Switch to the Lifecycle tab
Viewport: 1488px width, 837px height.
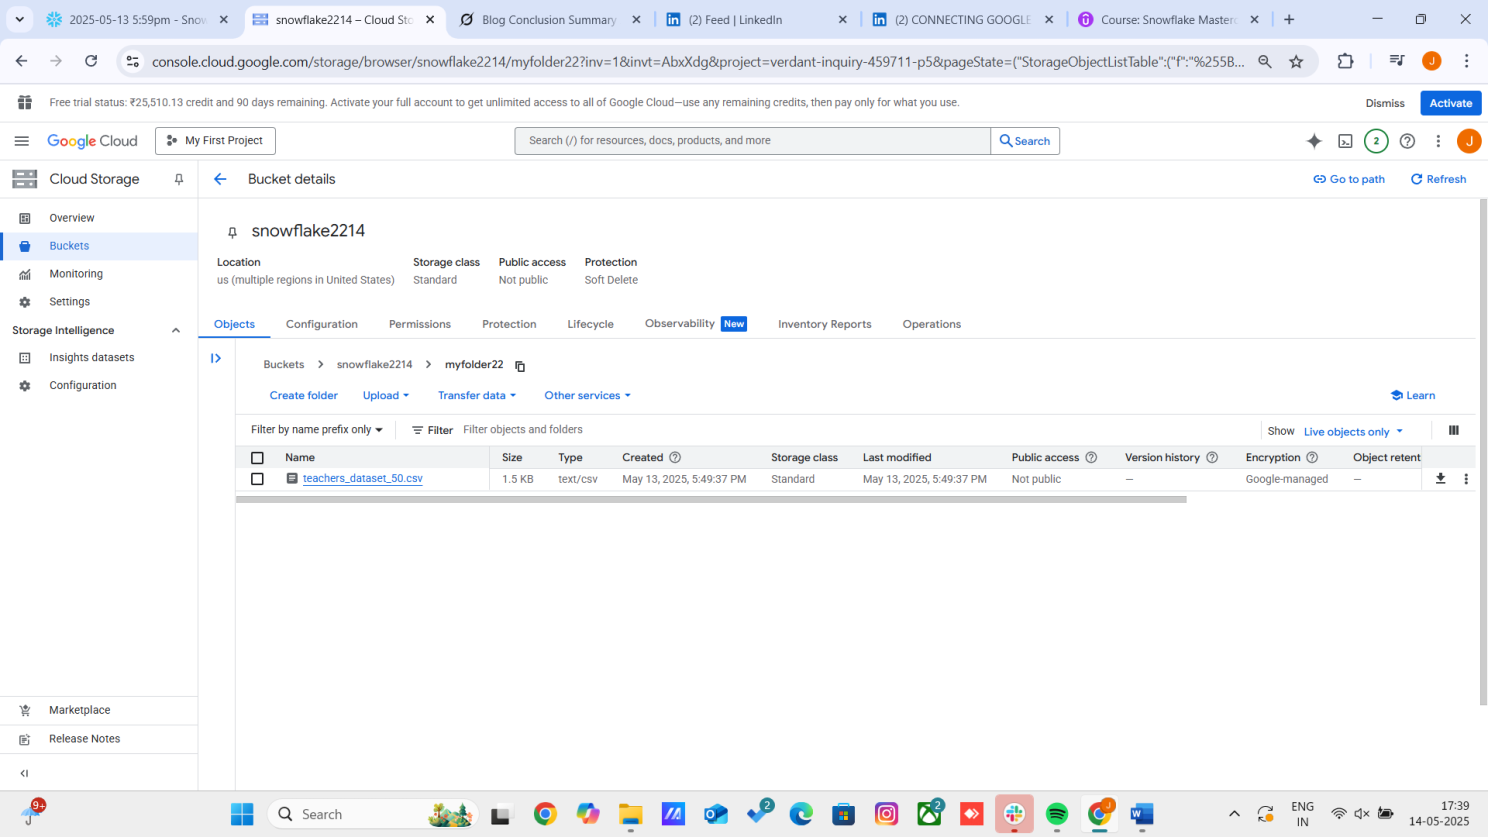click(590, 324)
